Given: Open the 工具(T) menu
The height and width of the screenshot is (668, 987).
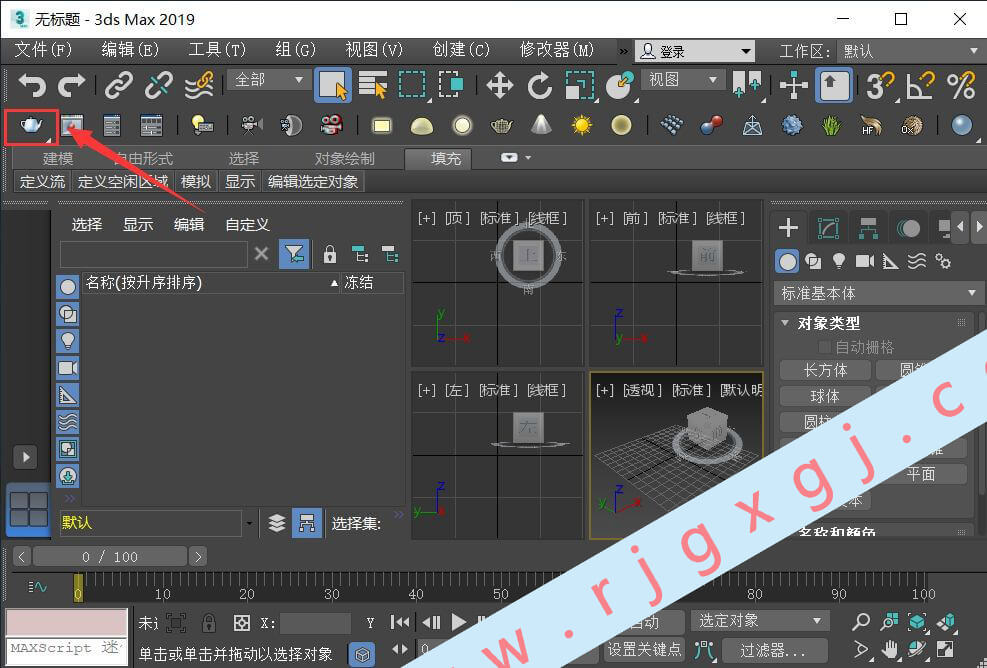Looking at the screenshot, I should point(217,50).
